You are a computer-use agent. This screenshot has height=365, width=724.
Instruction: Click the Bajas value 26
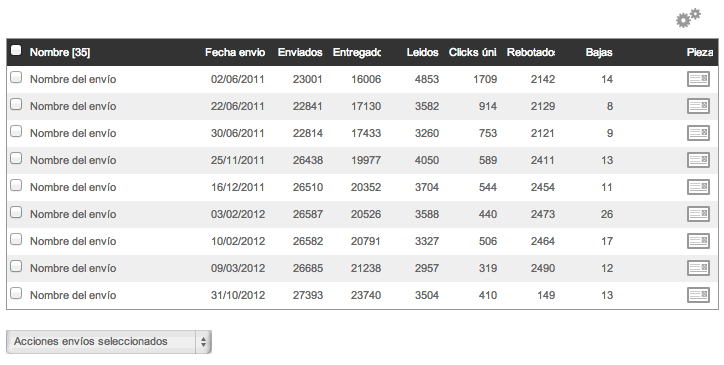click(607, 214)
